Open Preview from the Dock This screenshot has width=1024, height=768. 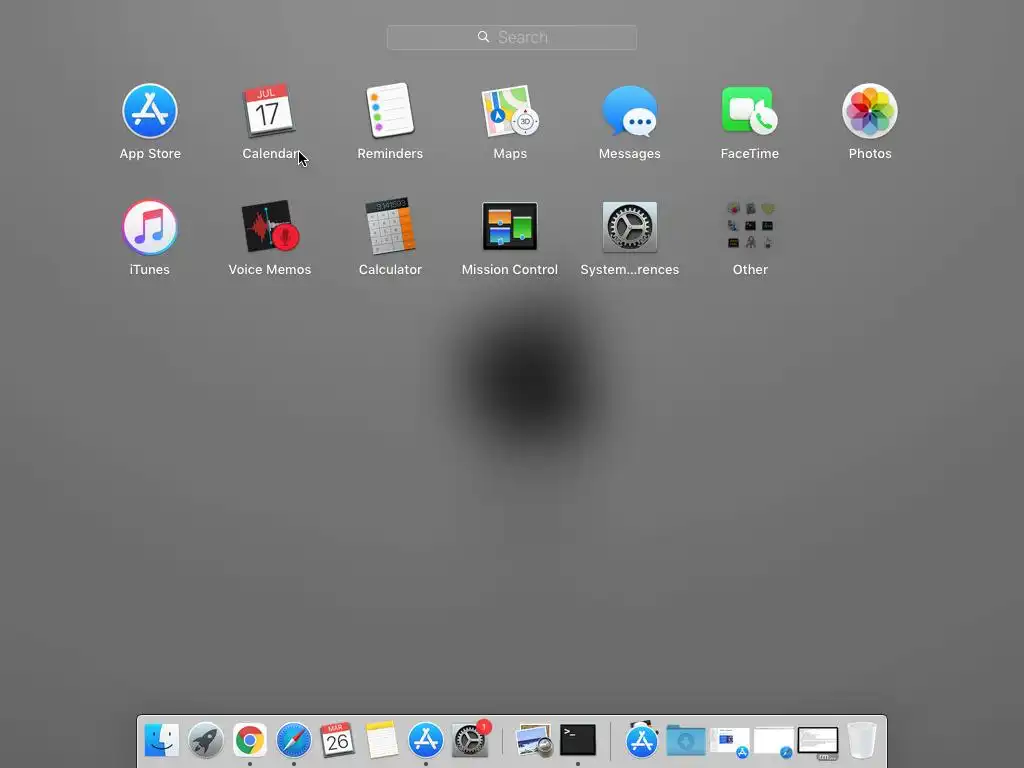tap(534, 740)
